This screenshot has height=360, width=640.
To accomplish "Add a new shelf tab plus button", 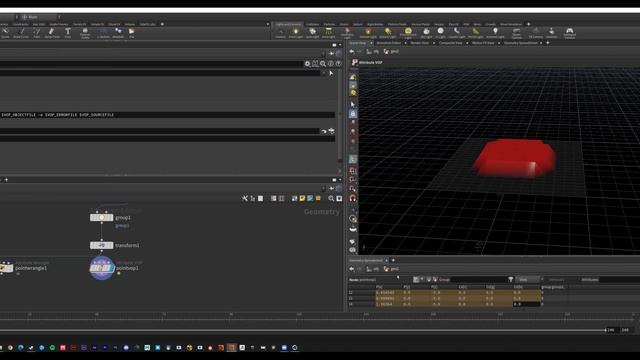I will (x=529, y=24).
